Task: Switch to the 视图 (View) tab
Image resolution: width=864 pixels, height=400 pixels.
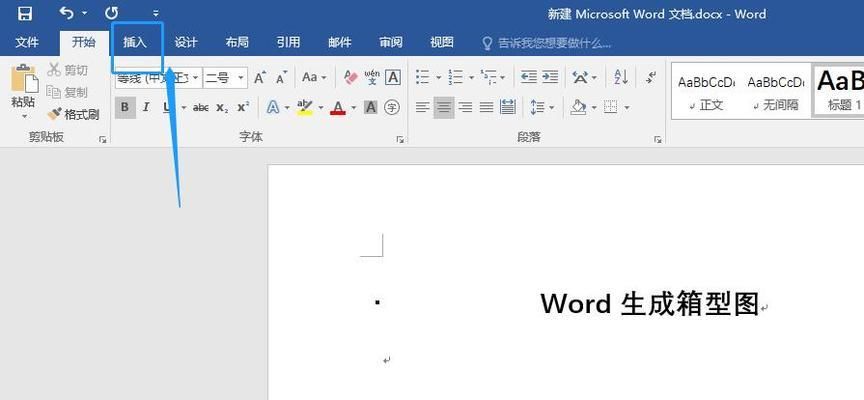Action: [442, 43]
